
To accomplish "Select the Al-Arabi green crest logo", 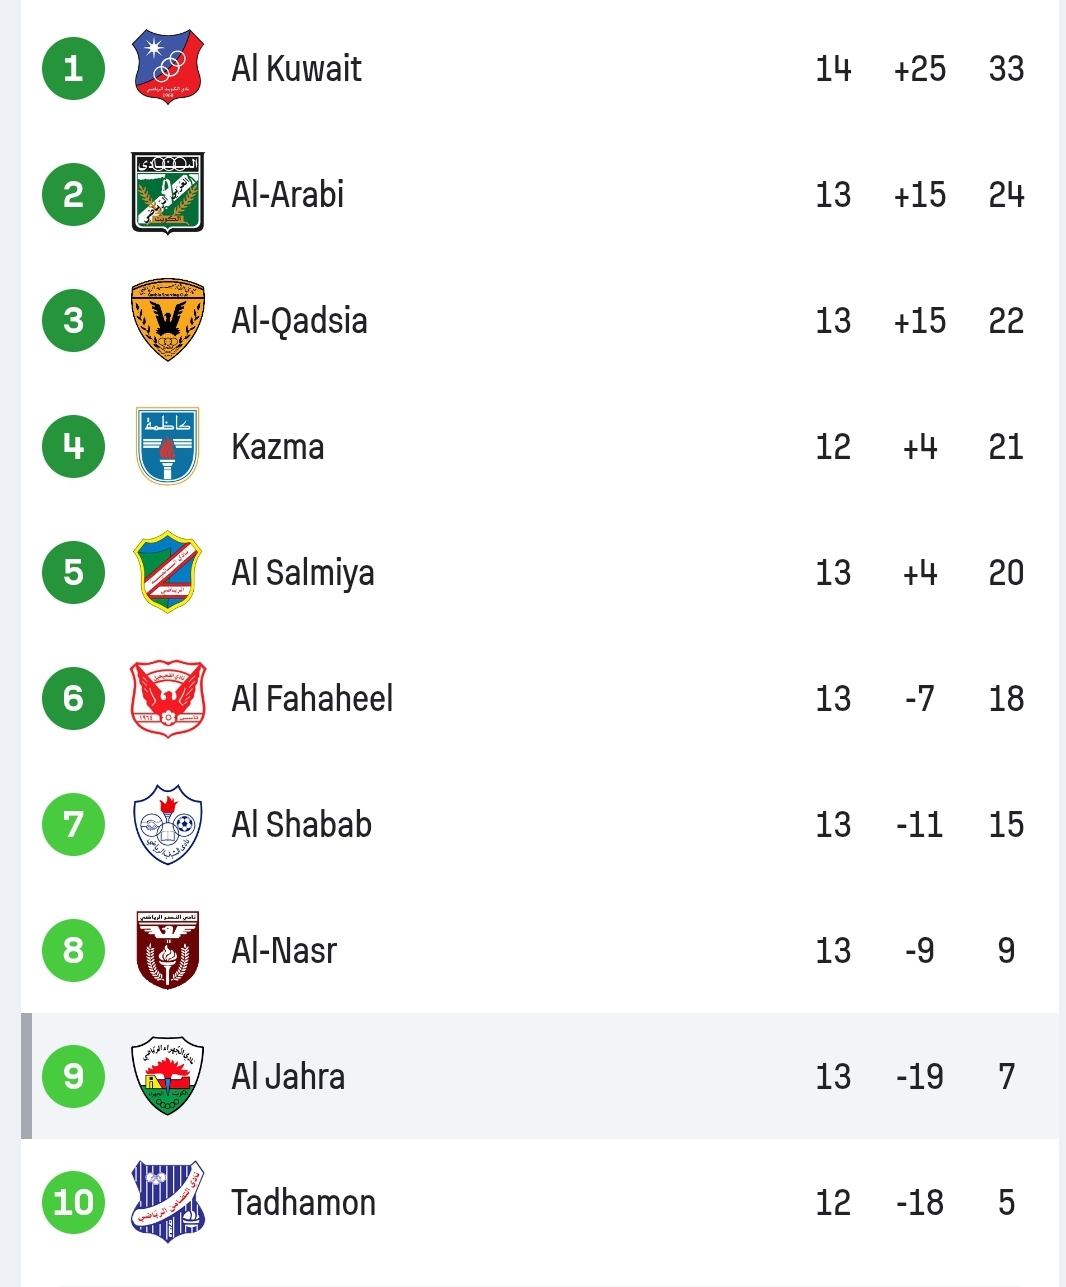I will 168,193.
